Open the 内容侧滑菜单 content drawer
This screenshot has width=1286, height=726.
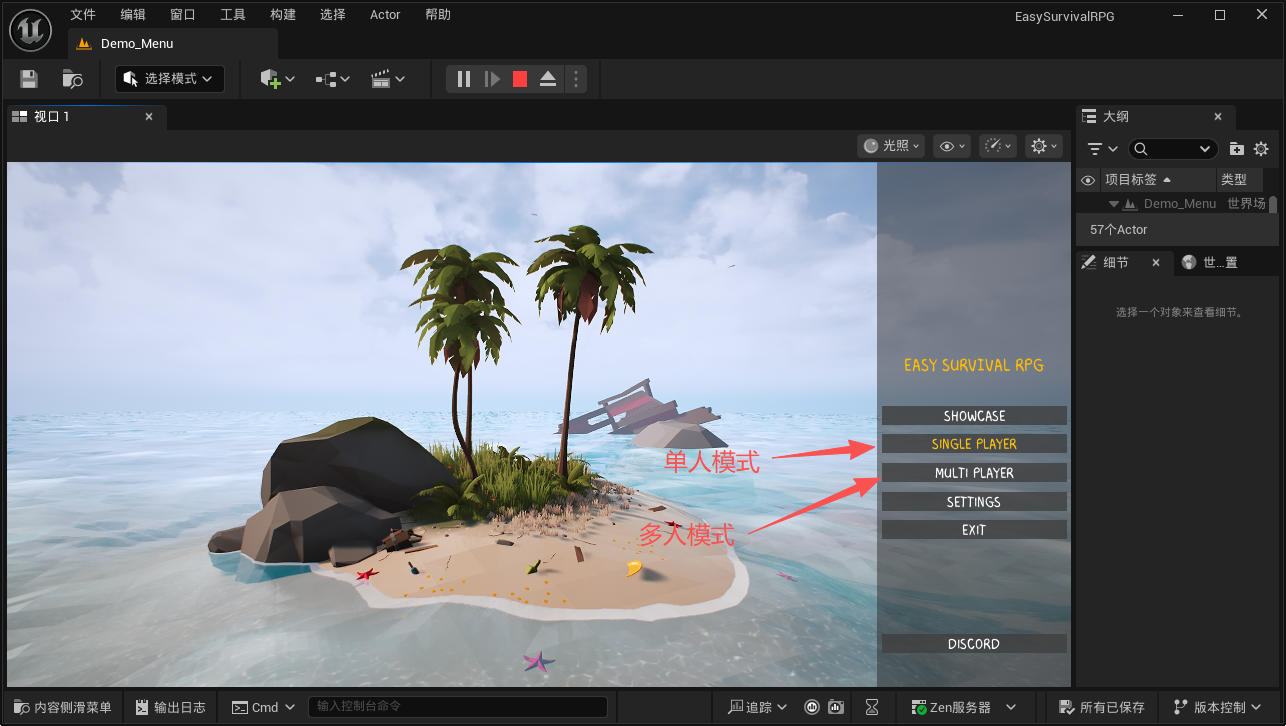(64, 707)
